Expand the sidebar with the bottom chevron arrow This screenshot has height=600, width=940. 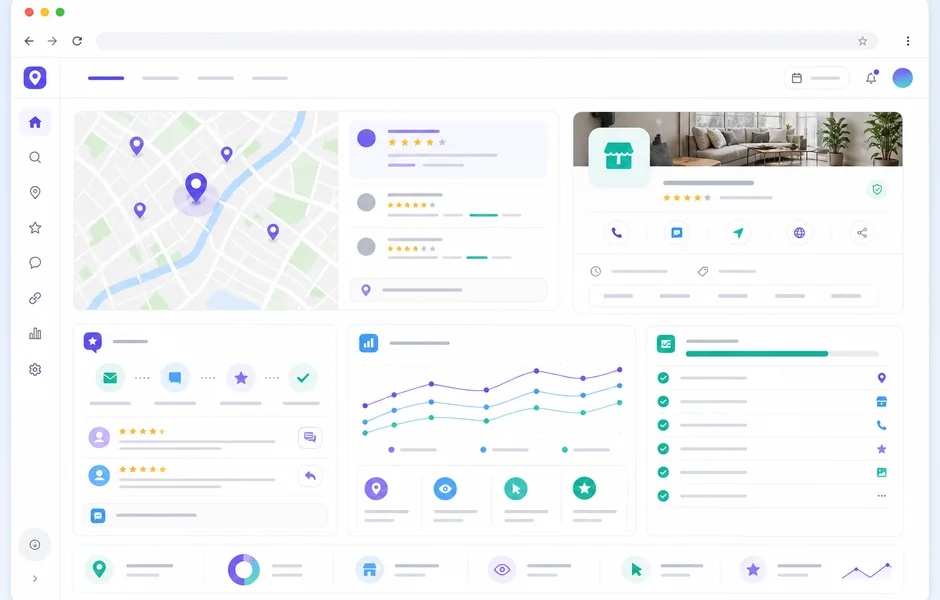click(35, 578)
